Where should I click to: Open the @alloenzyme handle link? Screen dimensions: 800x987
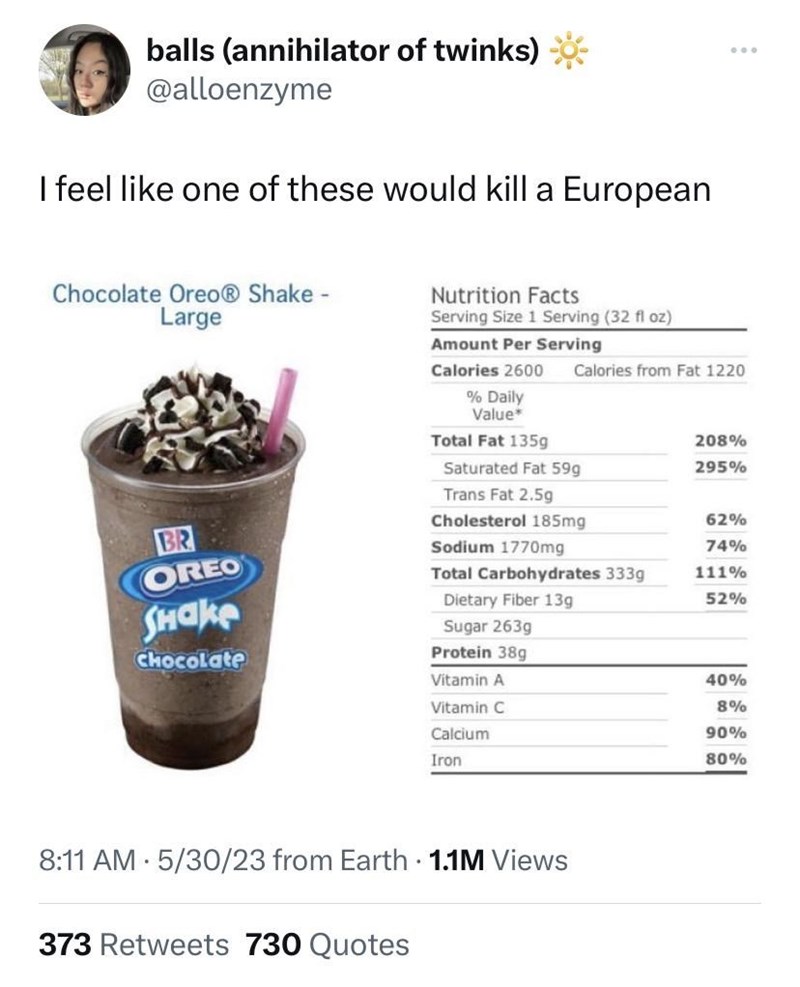click(x=238, y=89)
